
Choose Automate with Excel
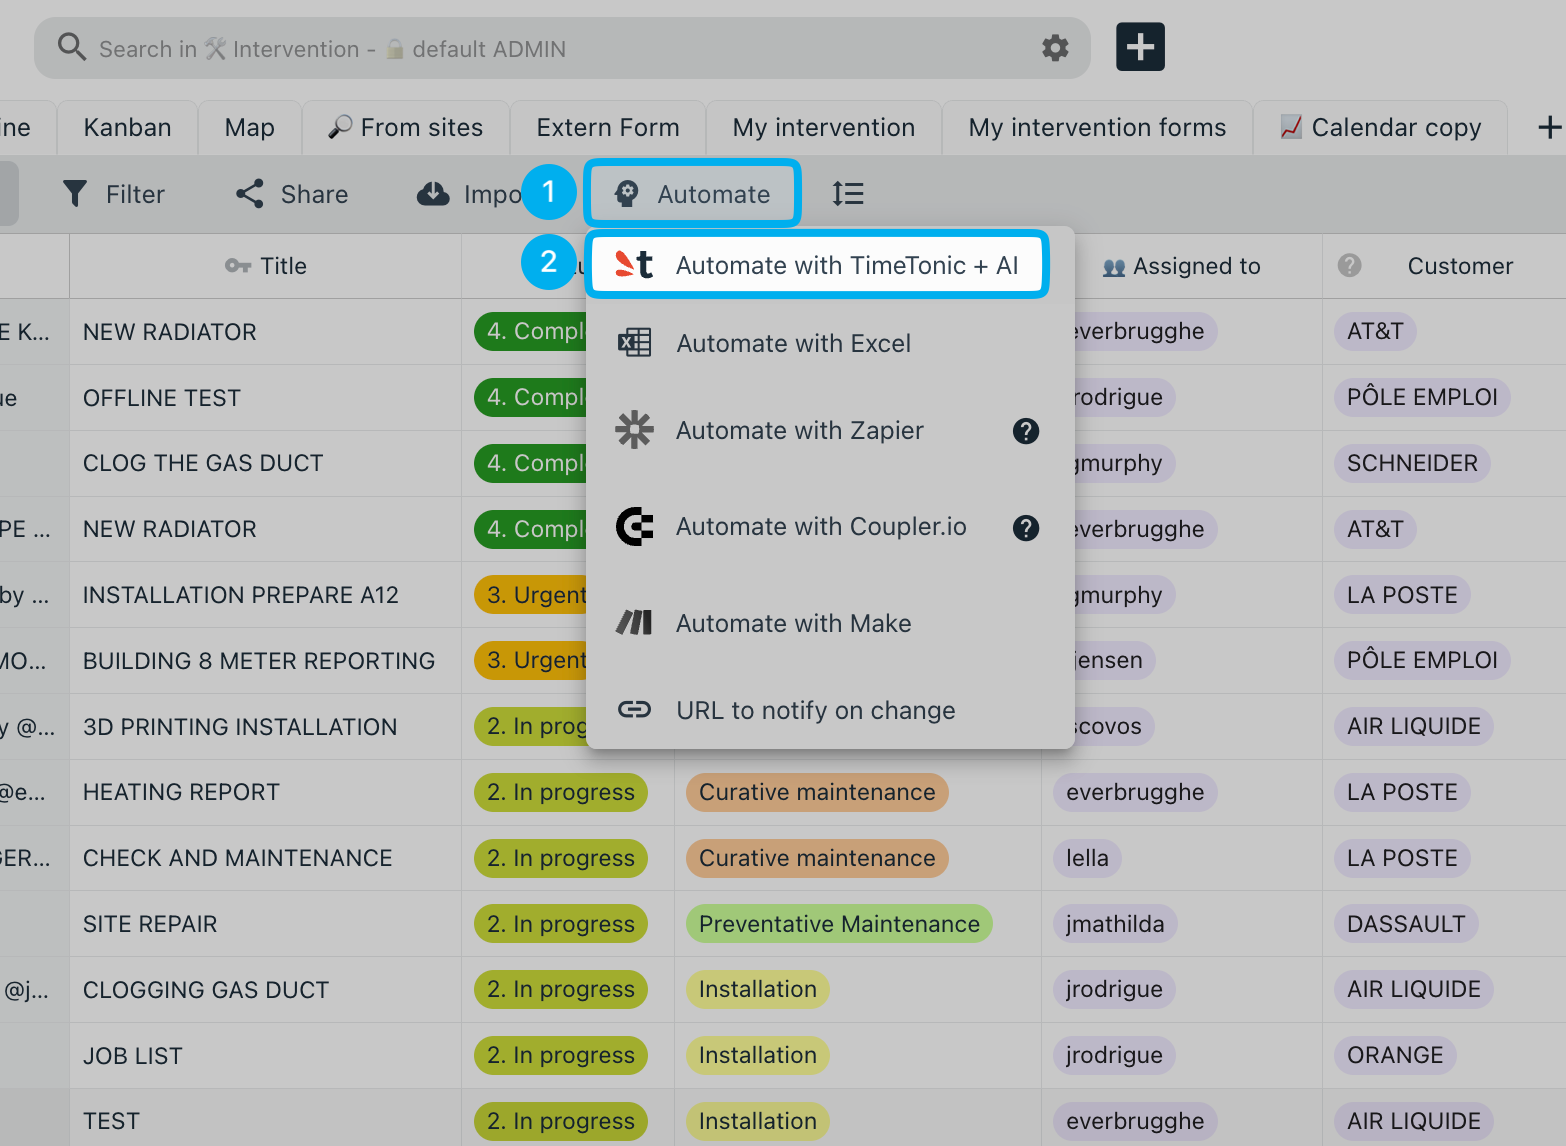pos(830,343)
